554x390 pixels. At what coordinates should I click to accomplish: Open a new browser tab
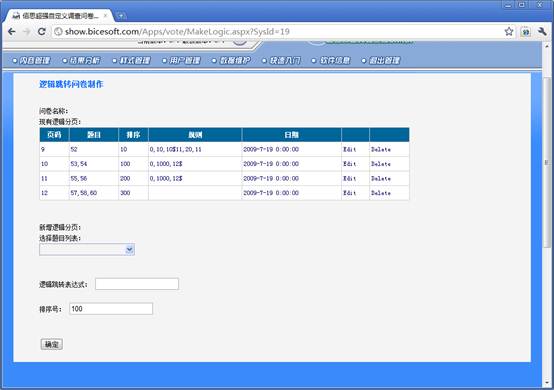121,16
